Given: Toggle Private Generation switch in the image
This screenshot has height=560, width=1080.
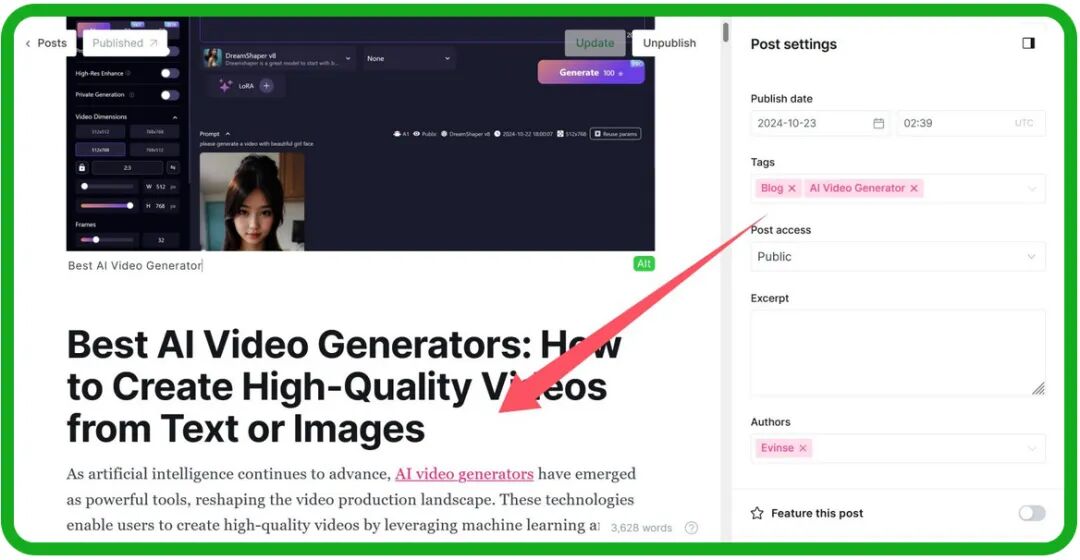Looking at the screenshot, I should click(x=169, y=95).
